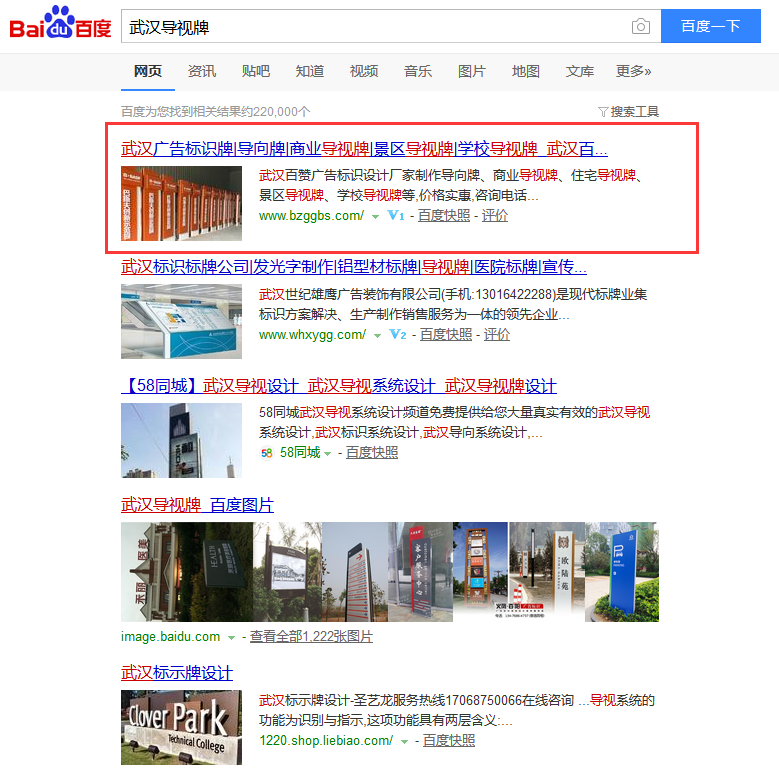The width and height of the screenshot is (779, 775).
Task: Switch to the 资讯 tab
Action: (202, 71)
